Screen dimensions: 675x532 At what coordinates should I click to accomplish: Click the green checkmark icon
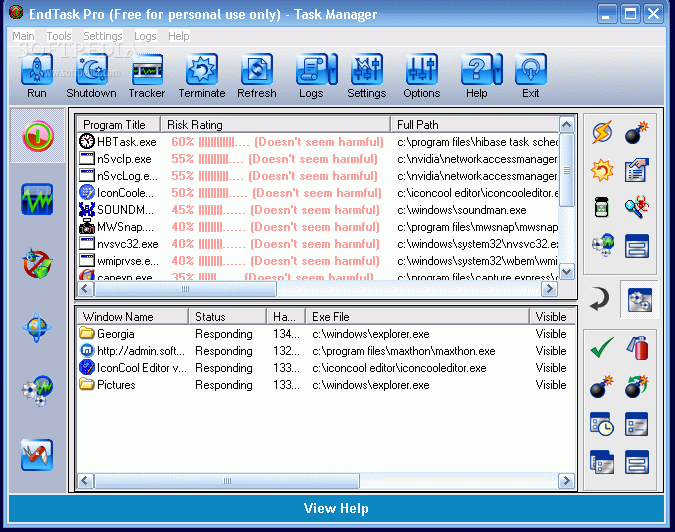[x=602, y=348]
